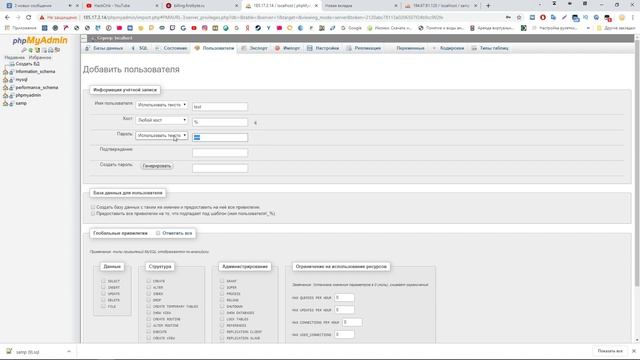Screen dimensions: 640x360
Task: Click the host value field
Action: coord(220,122)
